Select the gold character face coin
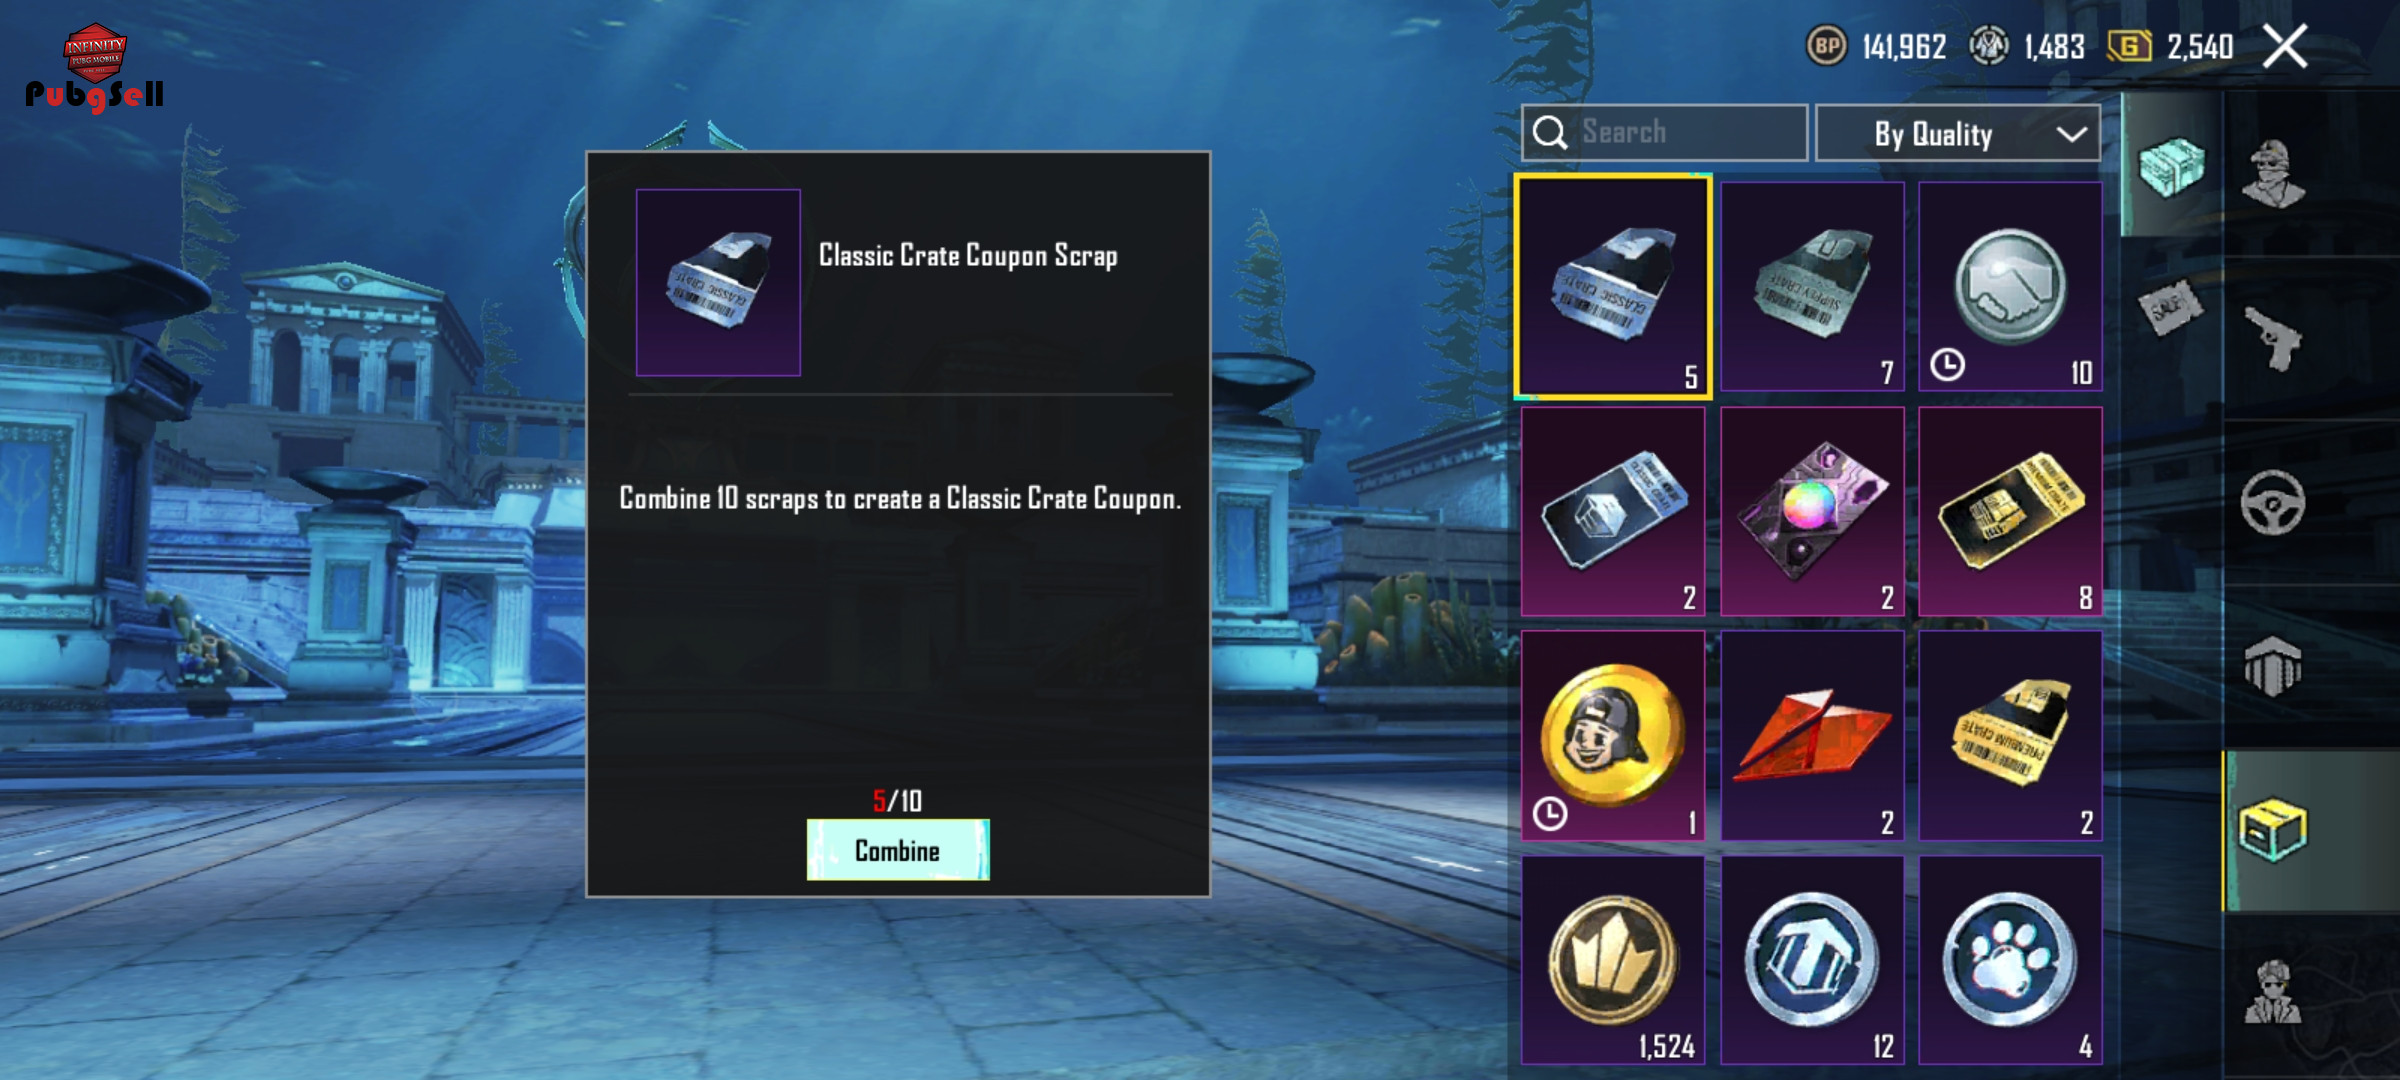Image resolution: width=2400 pixels, height=1080 pixels. 1613,735
